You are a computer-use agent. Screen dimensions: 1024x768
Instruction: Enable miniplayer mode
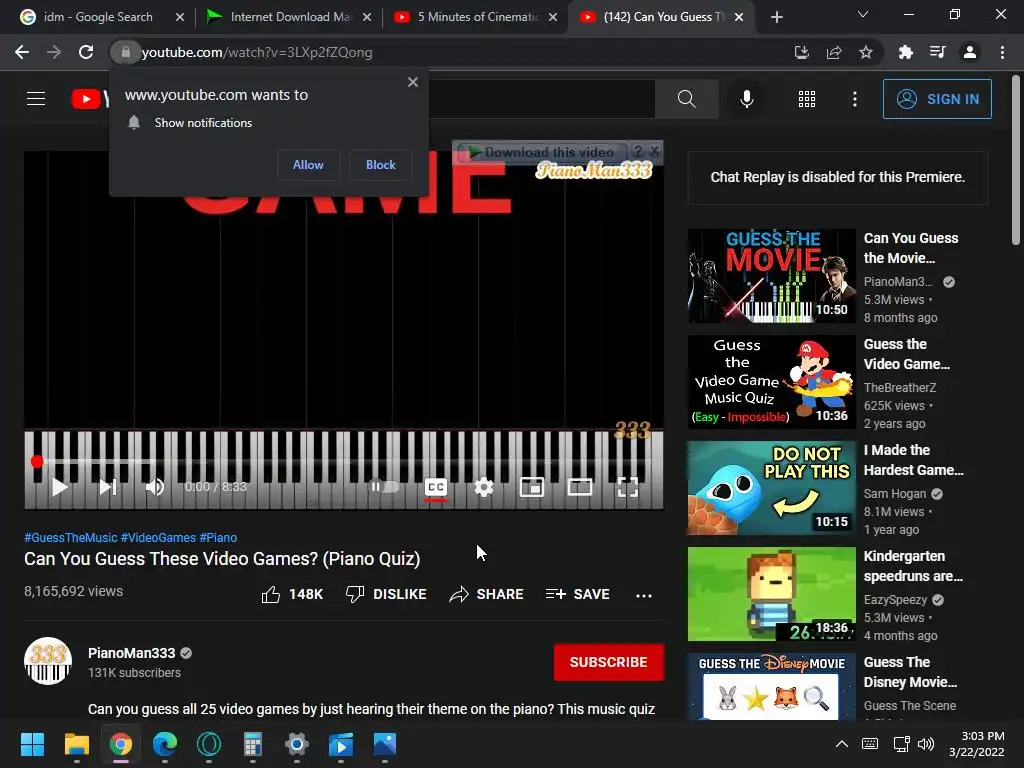pos(532,487)
